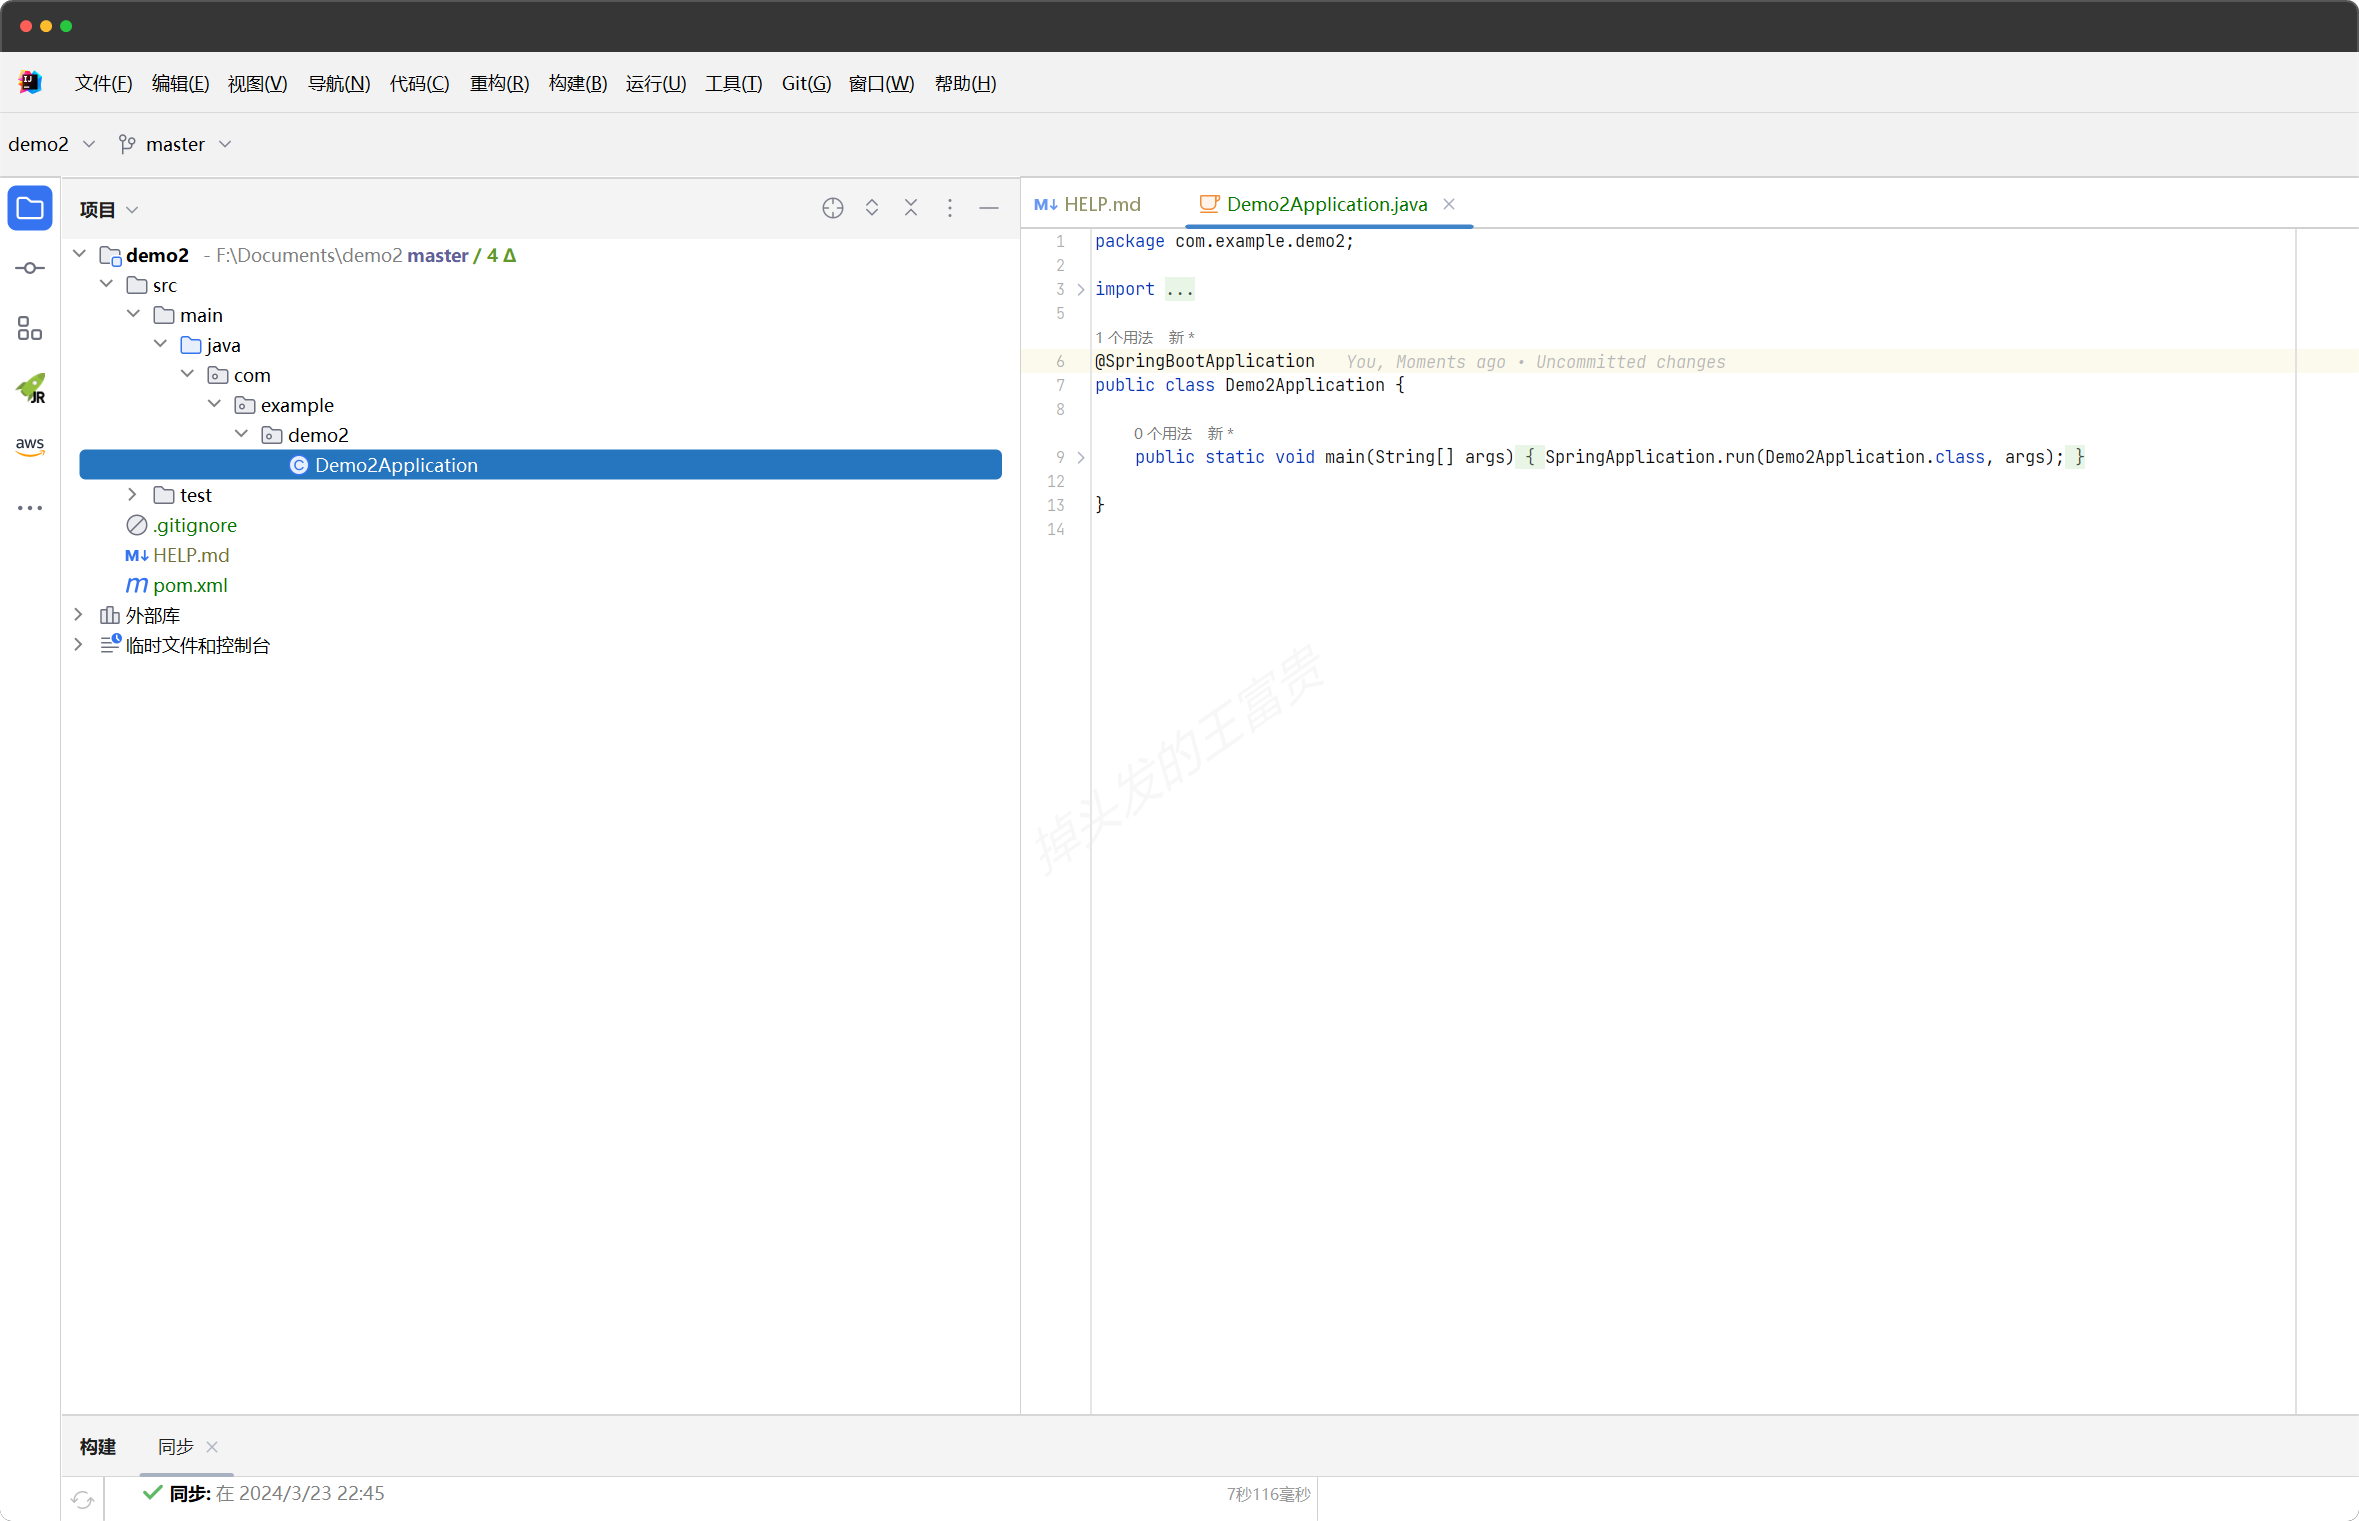Expand the 外部库 node
The width and height of the screenshot is (2359, 1521).
78,615
